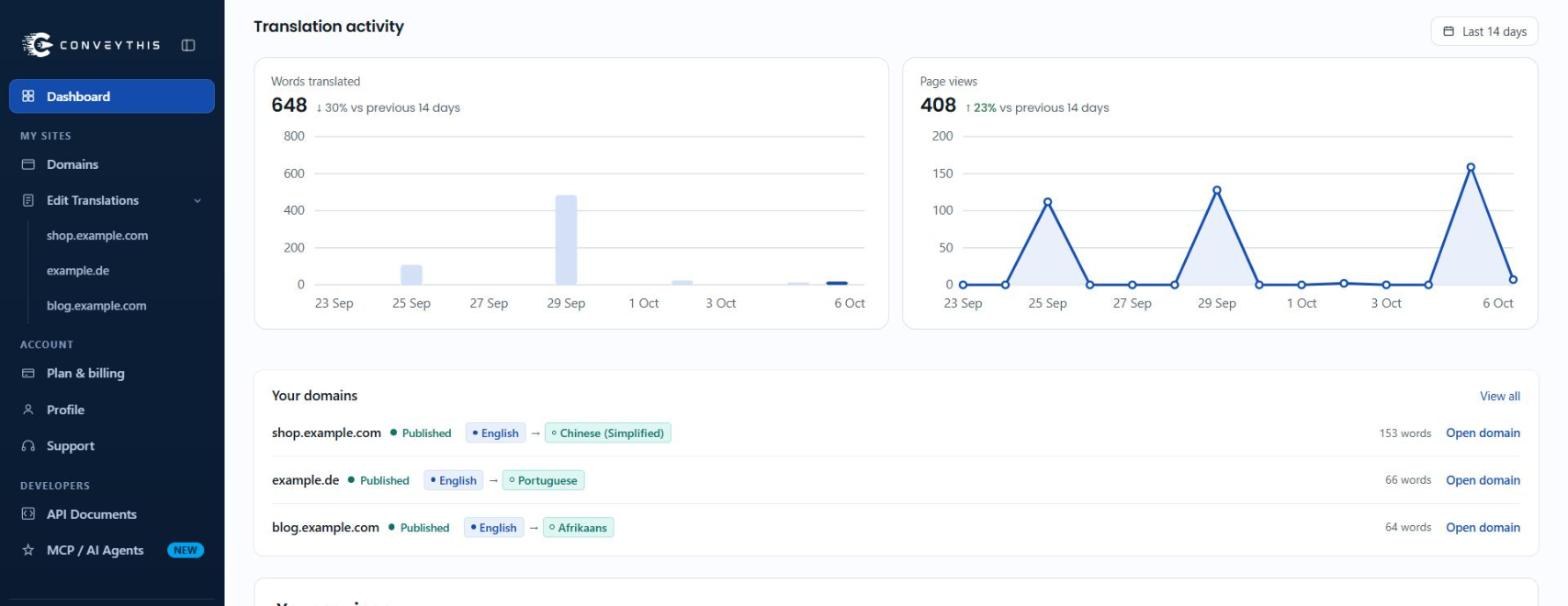The image size is (1568, 606).
Task: Click the Plan & billing card icon
Action: point(28,373)
